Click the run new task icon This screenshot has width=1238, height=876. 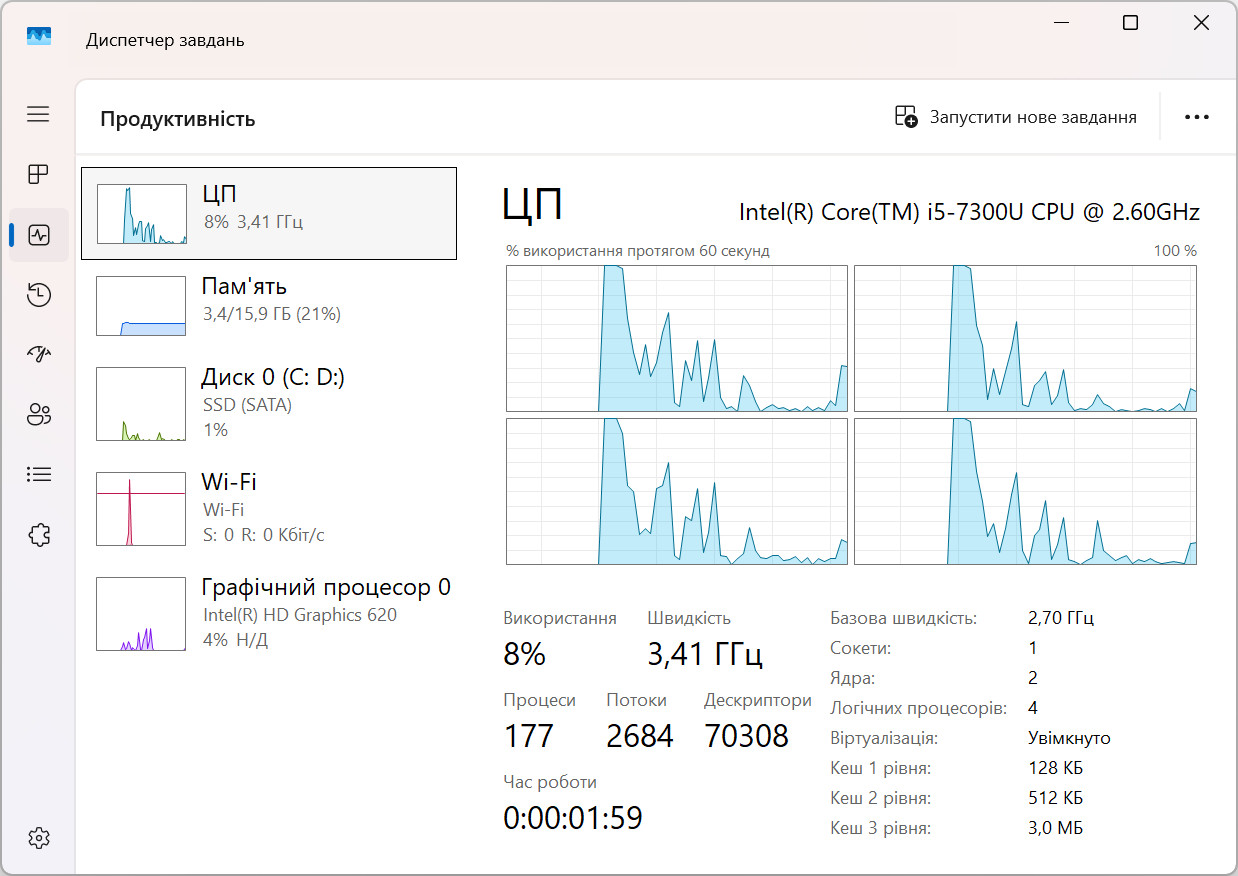(x=906, y=117)
